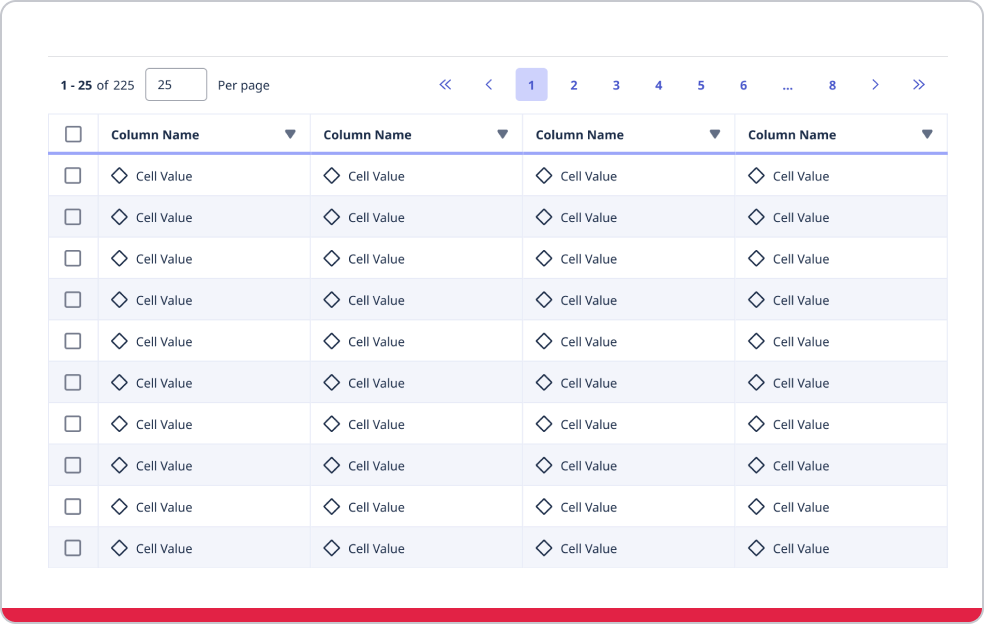Open the fourth column's sort dropdown arrow
This screenshot has height=624, width=984.
click(x=927, y=134)
